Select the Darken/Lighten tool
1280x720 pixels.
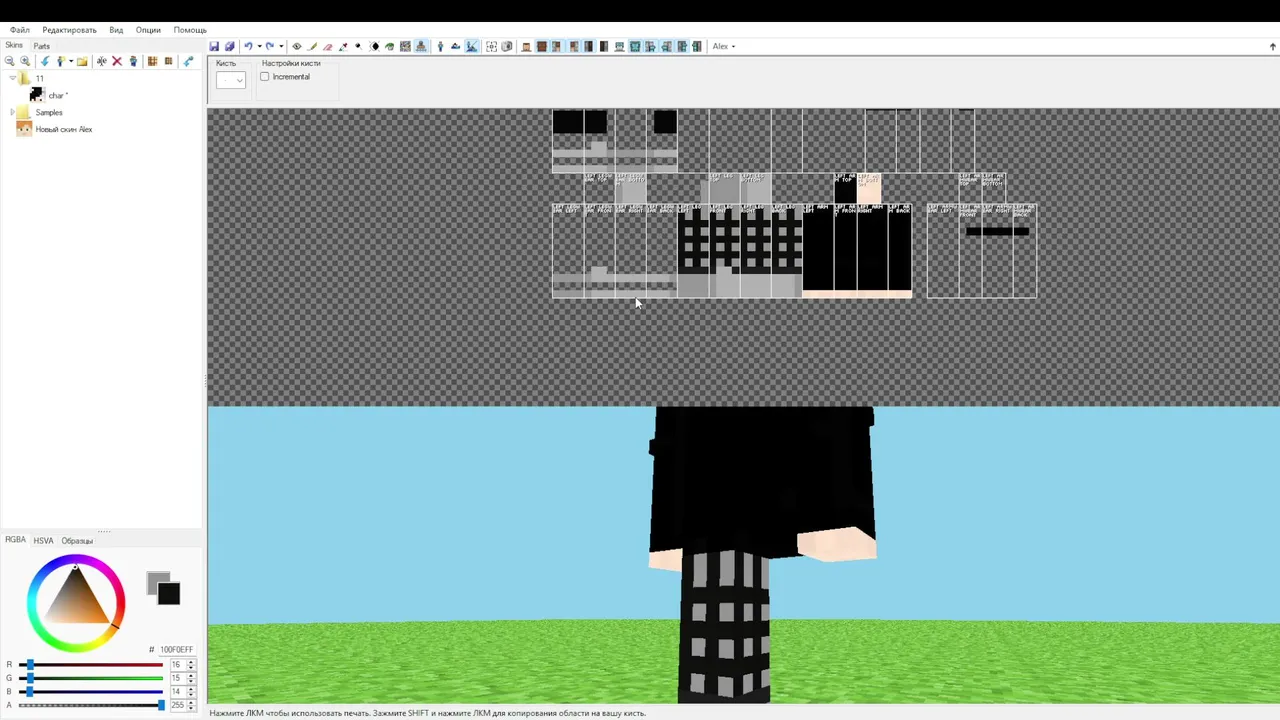374,46
